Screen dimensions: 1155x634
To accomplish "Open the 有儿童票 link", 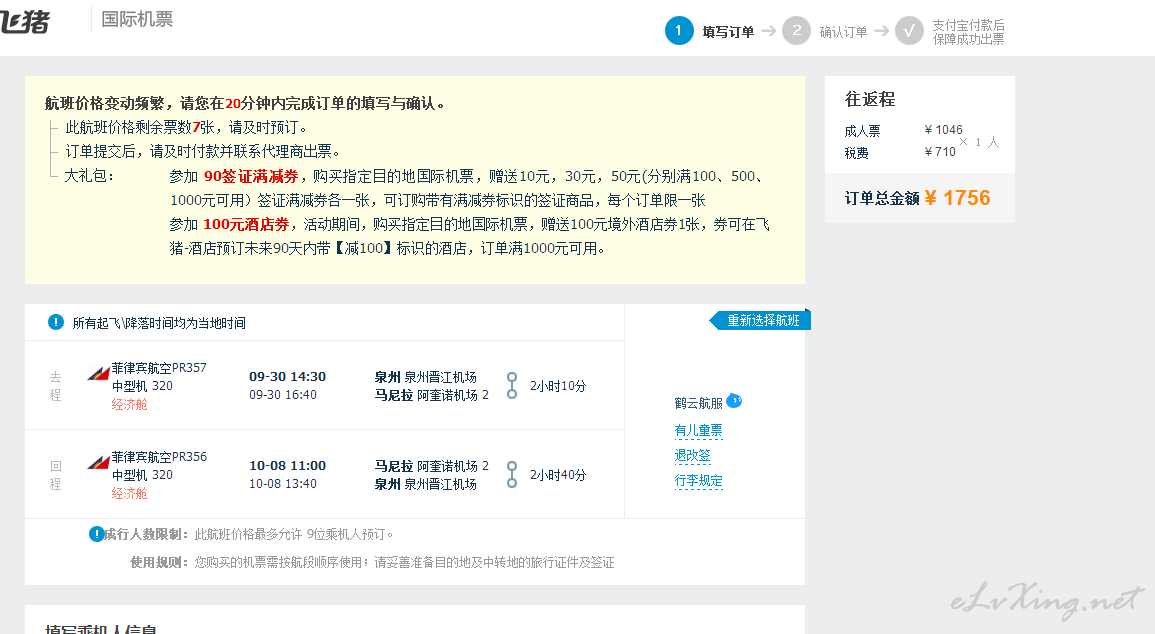I will pos(698,430).
